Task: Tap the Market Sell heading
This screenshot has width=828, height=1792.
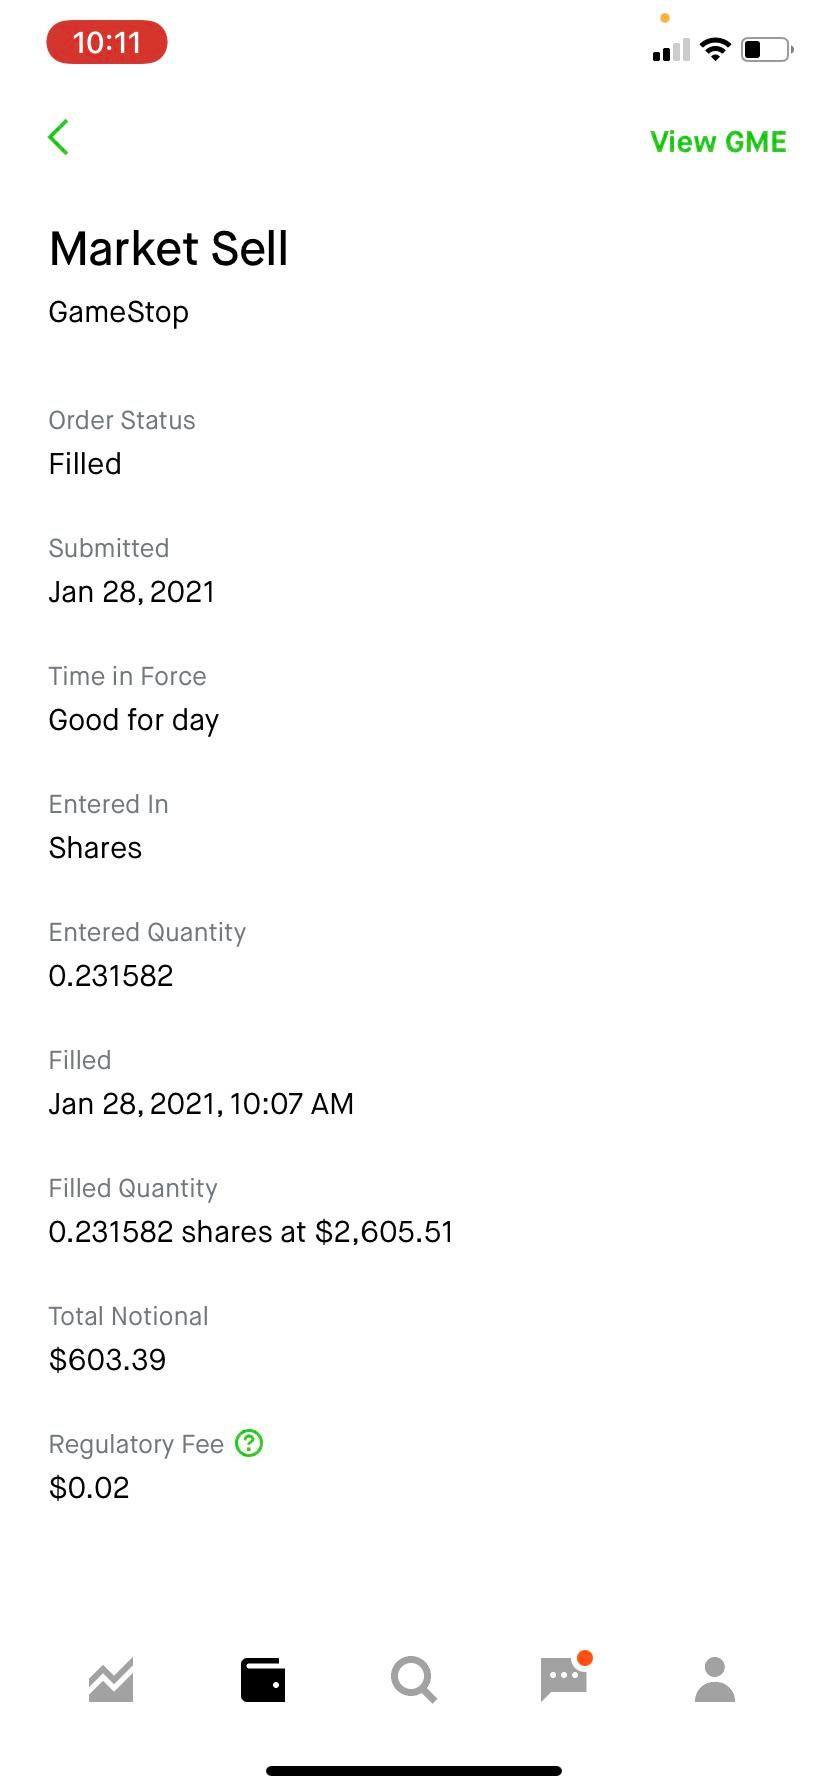Action: point(169,248)
